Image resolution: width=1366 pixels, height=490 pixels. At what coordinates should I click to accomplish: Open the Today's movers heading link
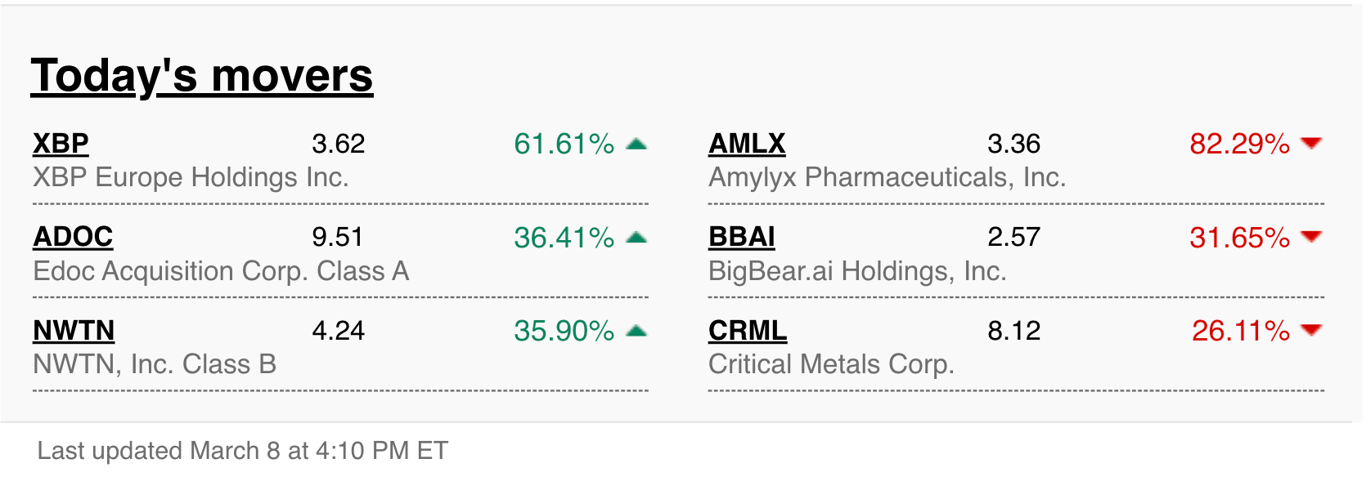[x=202, y=76]
